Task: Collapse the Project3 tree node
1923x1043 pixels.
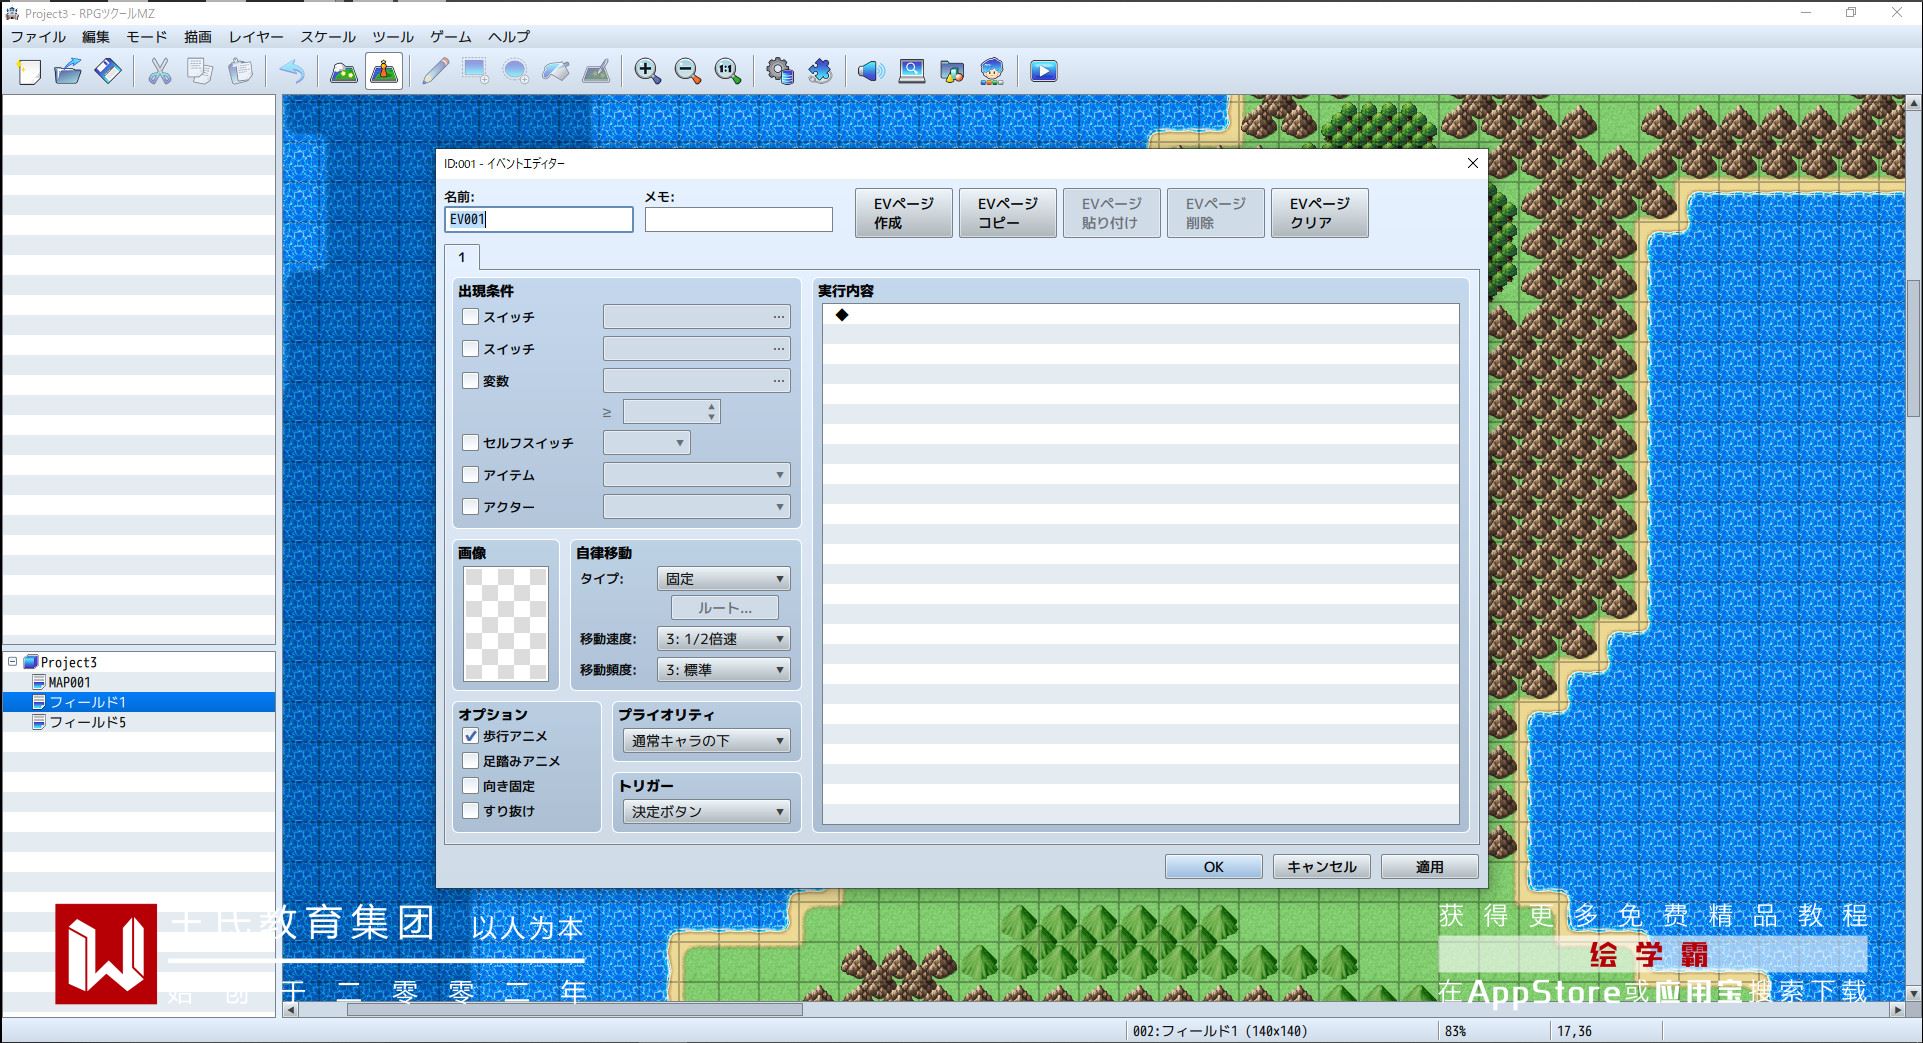Action: click(x=13, y=662)
